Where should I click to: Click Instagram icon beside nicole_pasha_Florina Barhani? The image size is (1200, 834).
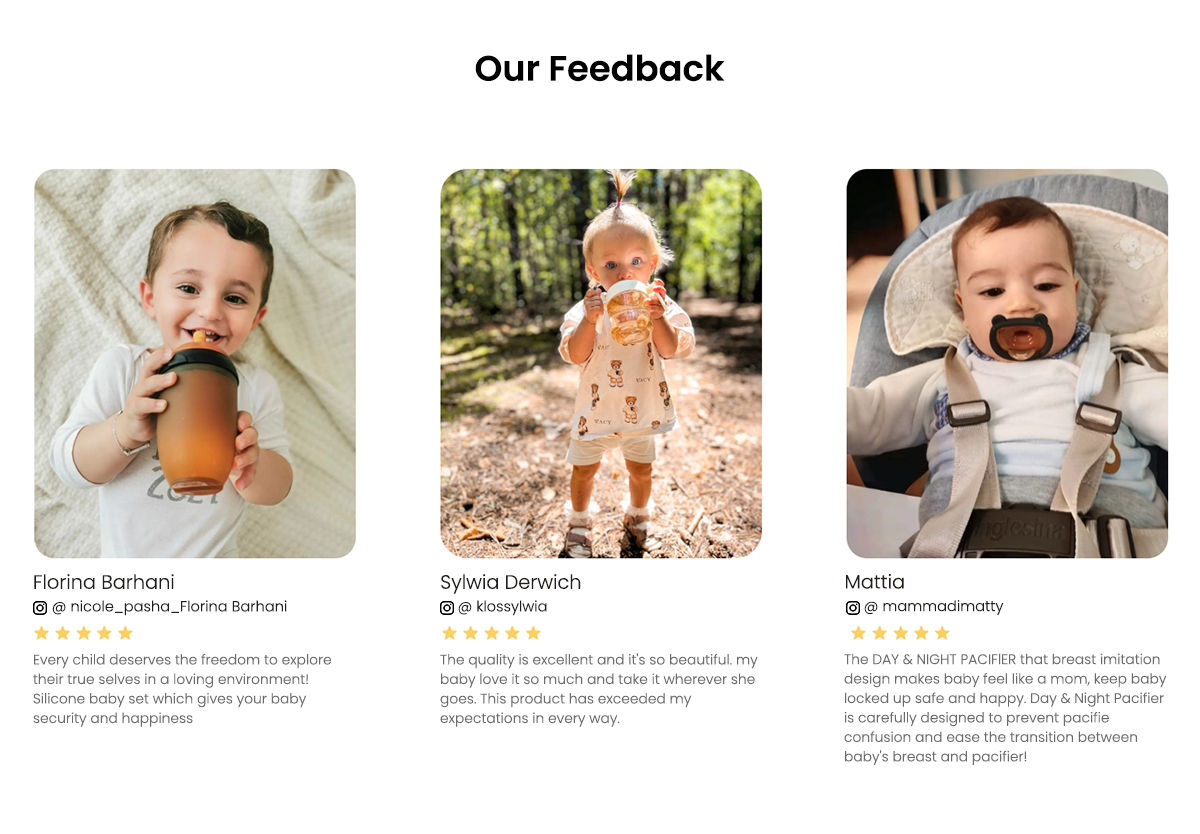click(x=40, y=607)
